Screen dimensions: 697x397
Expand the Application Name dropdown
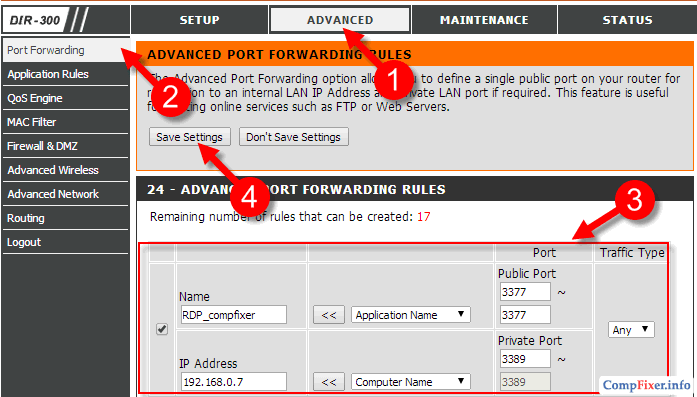410,315
